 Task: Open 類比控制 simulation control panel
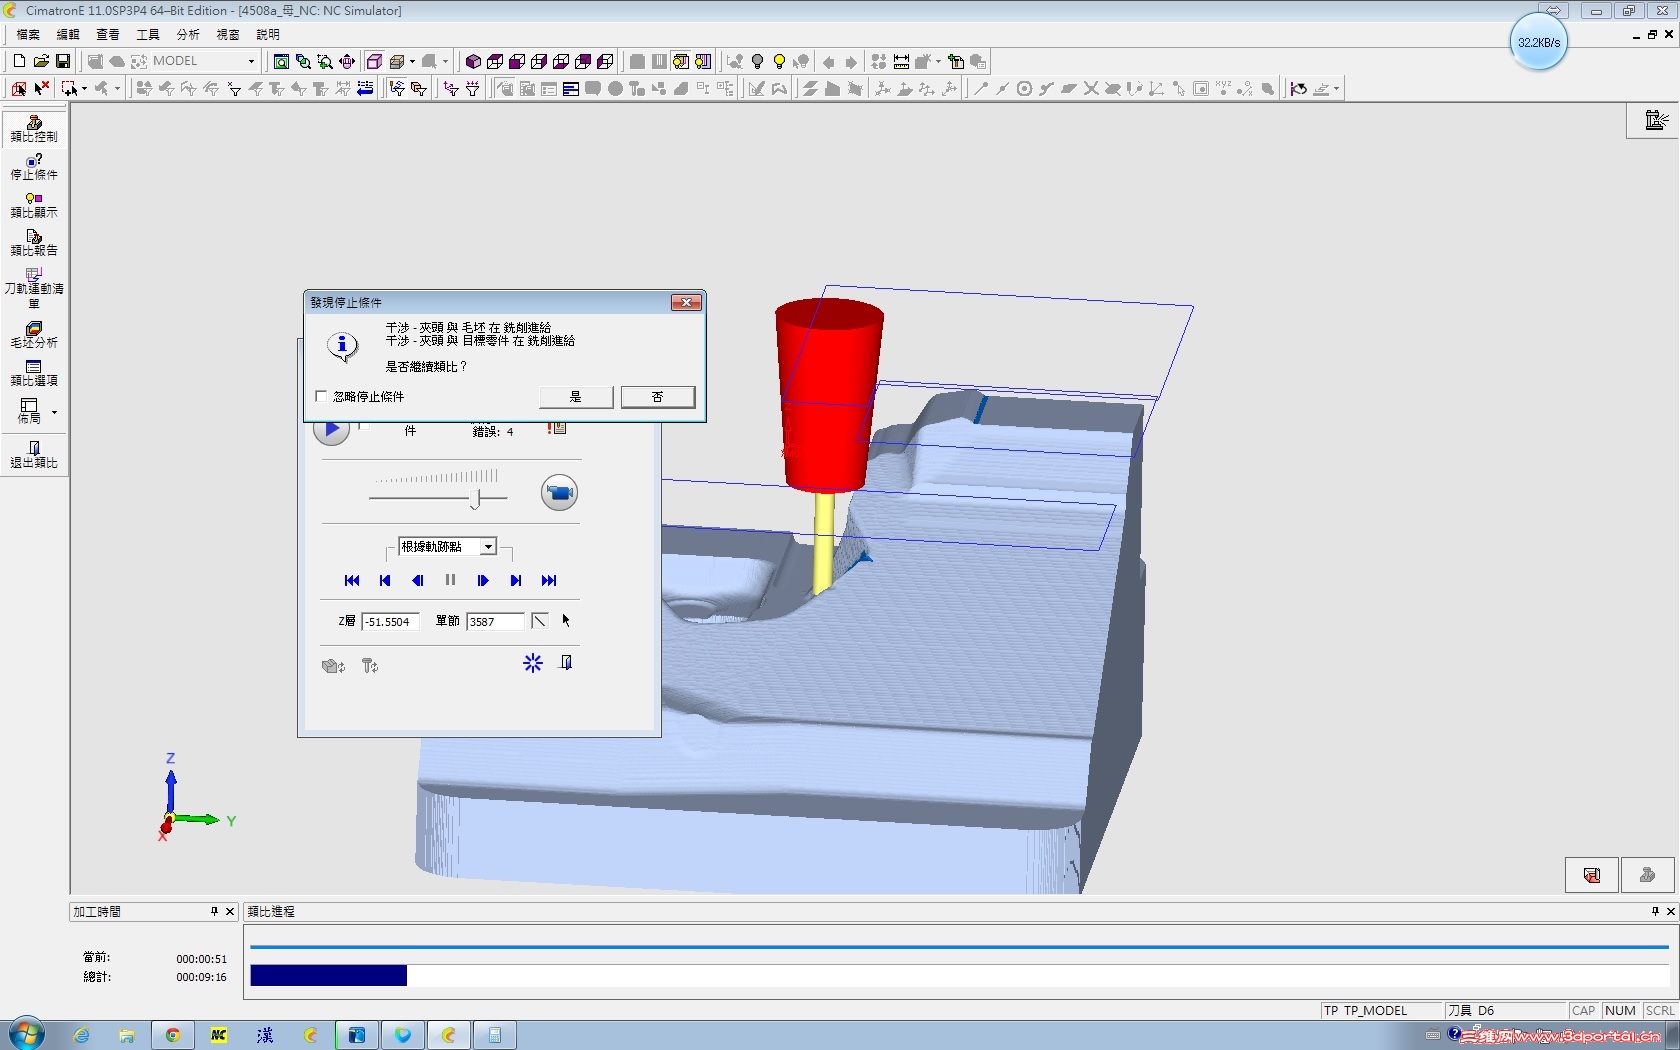coord(34,129)
